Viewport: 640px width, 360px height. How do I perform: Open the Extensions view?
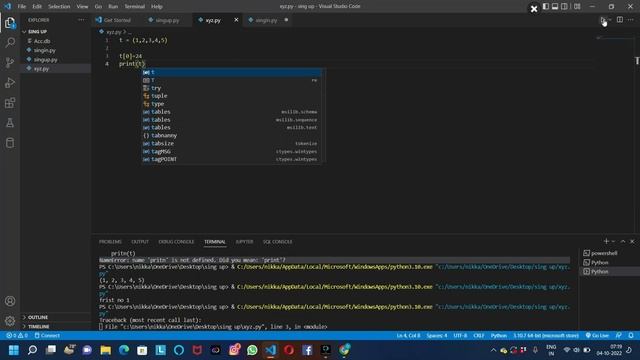pos(10,102)
